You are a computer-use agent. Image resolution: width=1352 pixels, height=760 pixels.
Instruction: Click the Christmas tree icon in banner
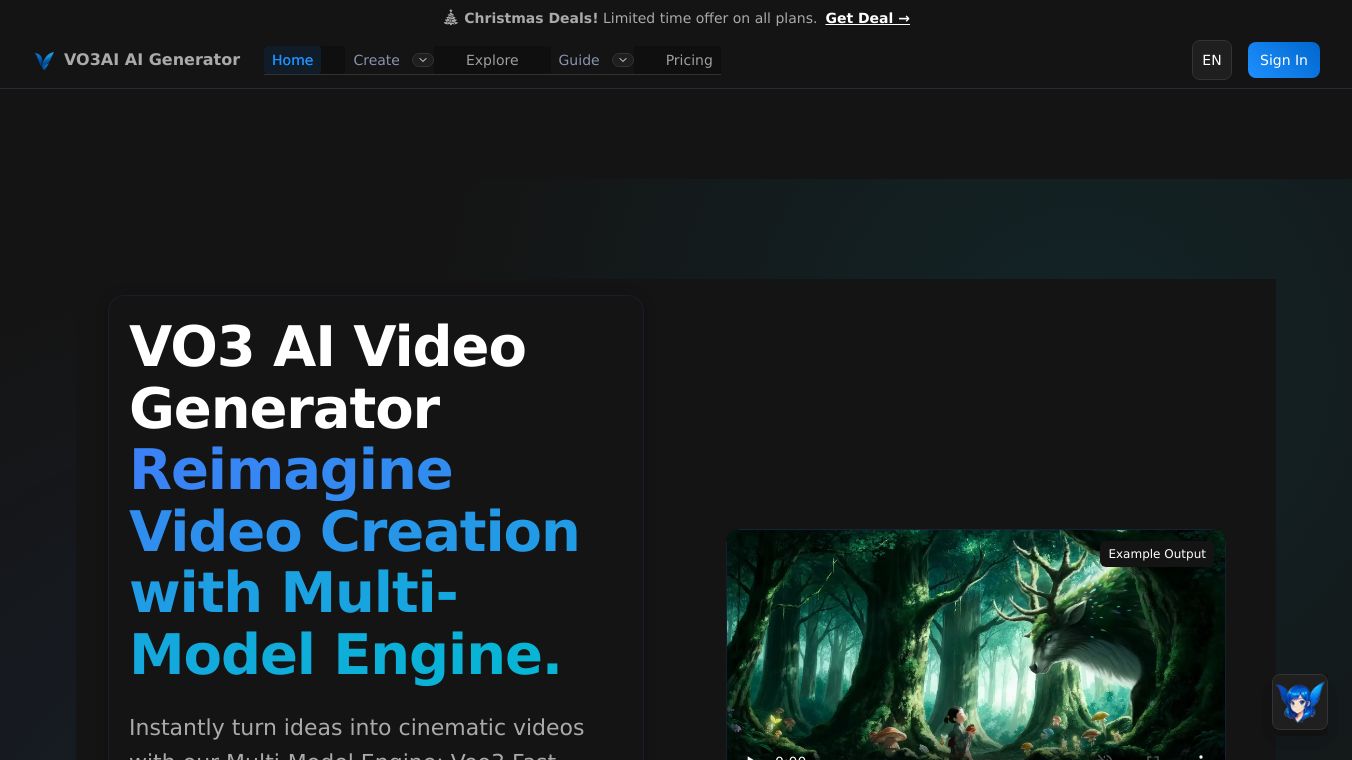[x=451, y=18]
